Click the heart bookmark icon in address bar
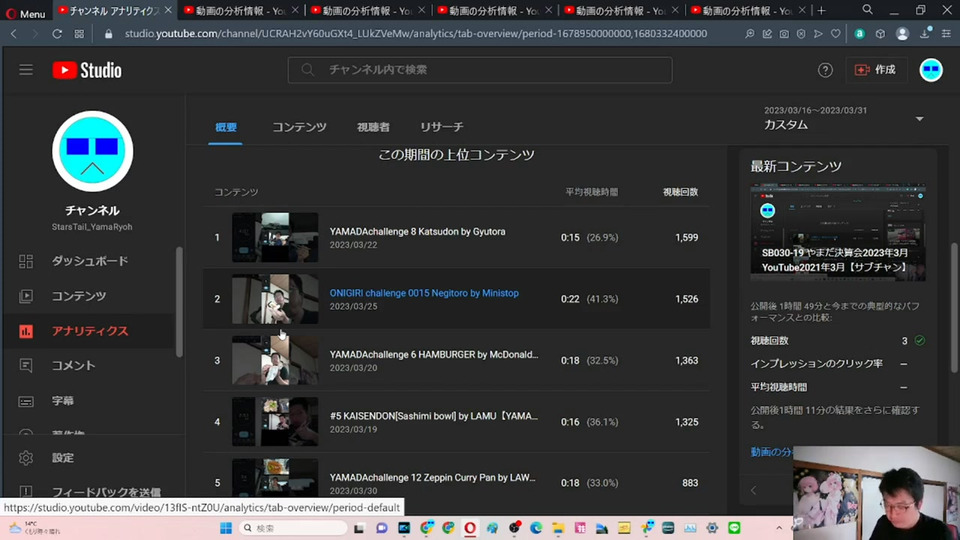This screenshot has width=960, height=540. [835, 34]
